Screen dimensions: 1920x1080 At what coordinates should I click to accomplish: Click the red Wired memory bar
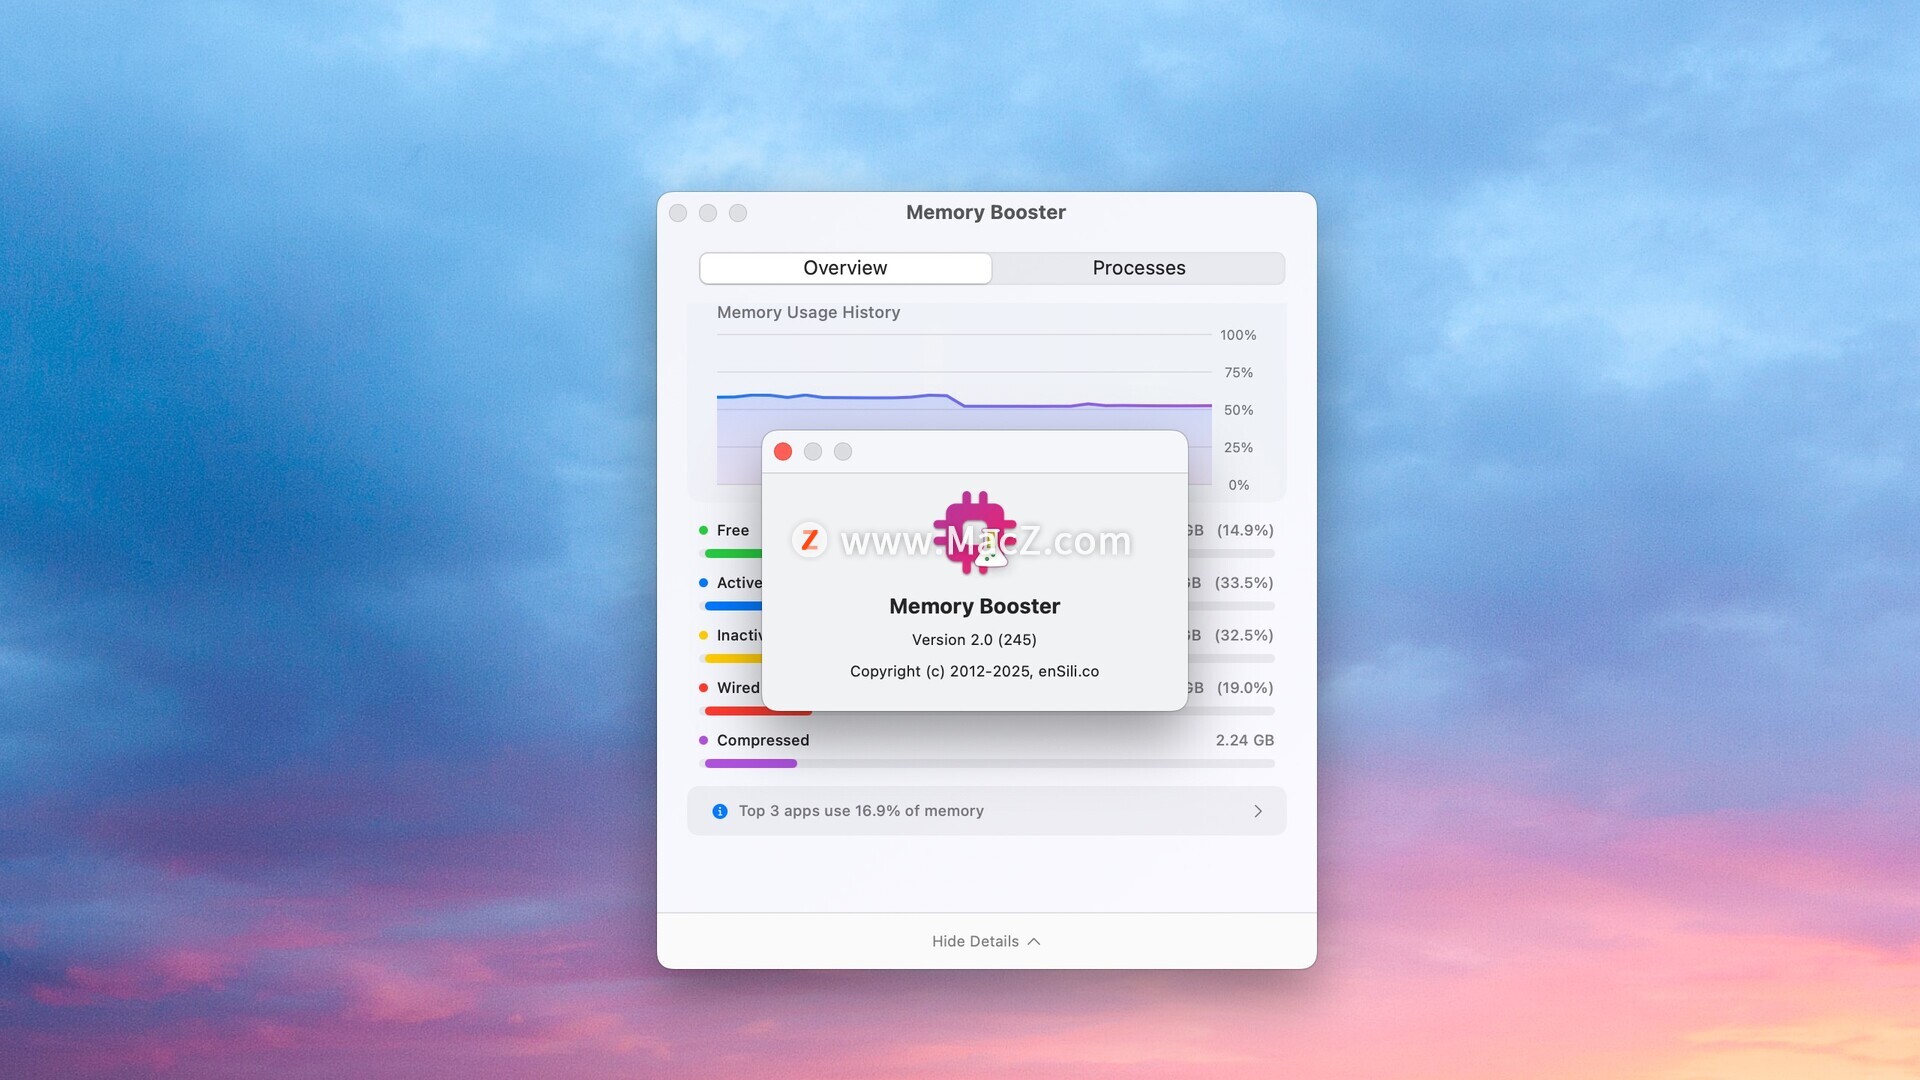(732, 711)
